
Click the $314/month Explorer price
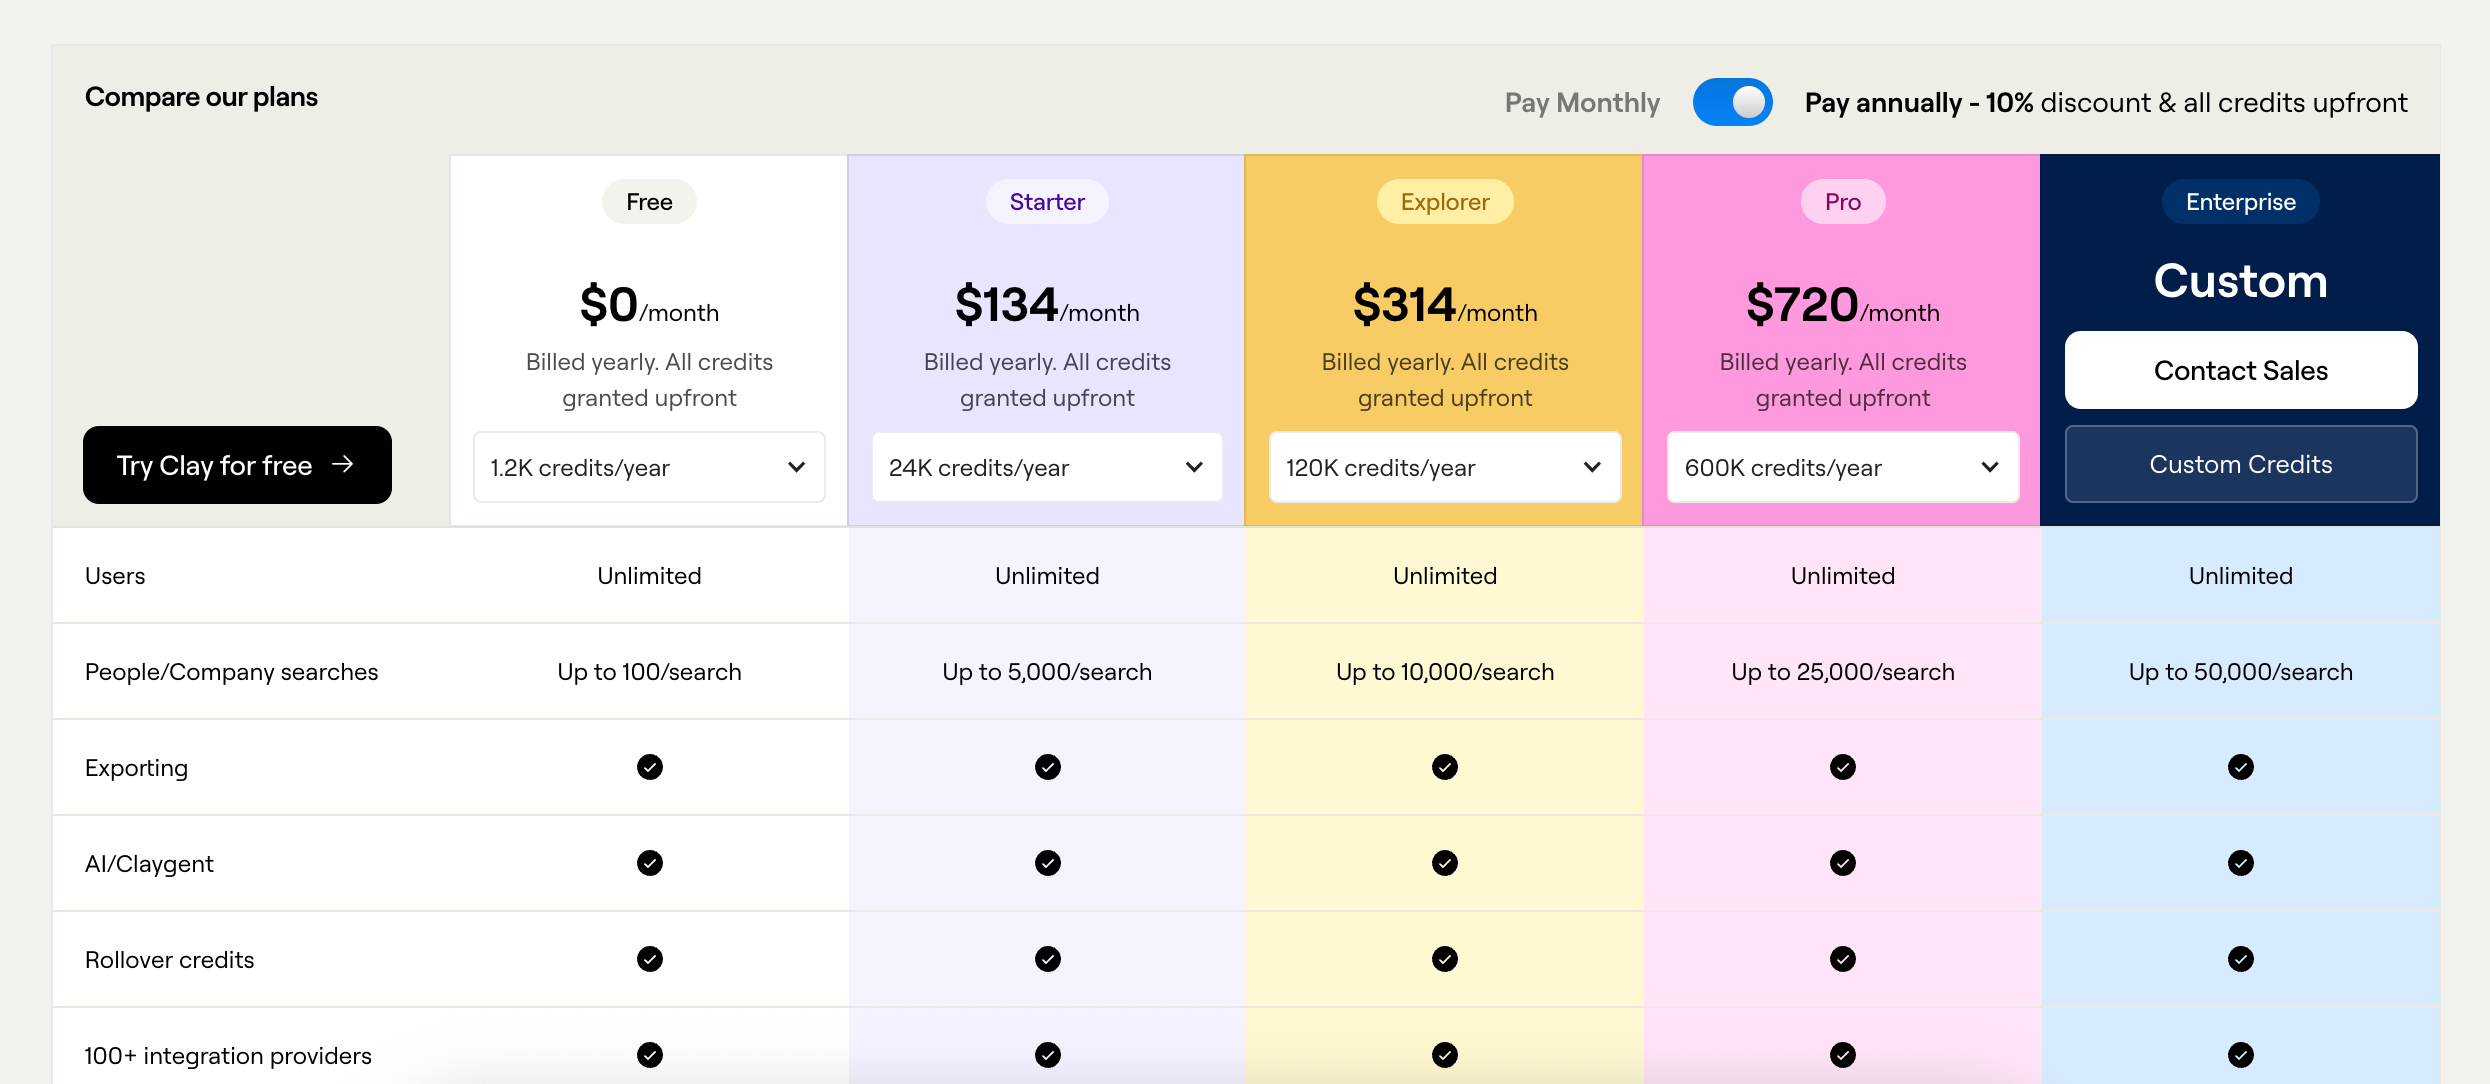1445,305
